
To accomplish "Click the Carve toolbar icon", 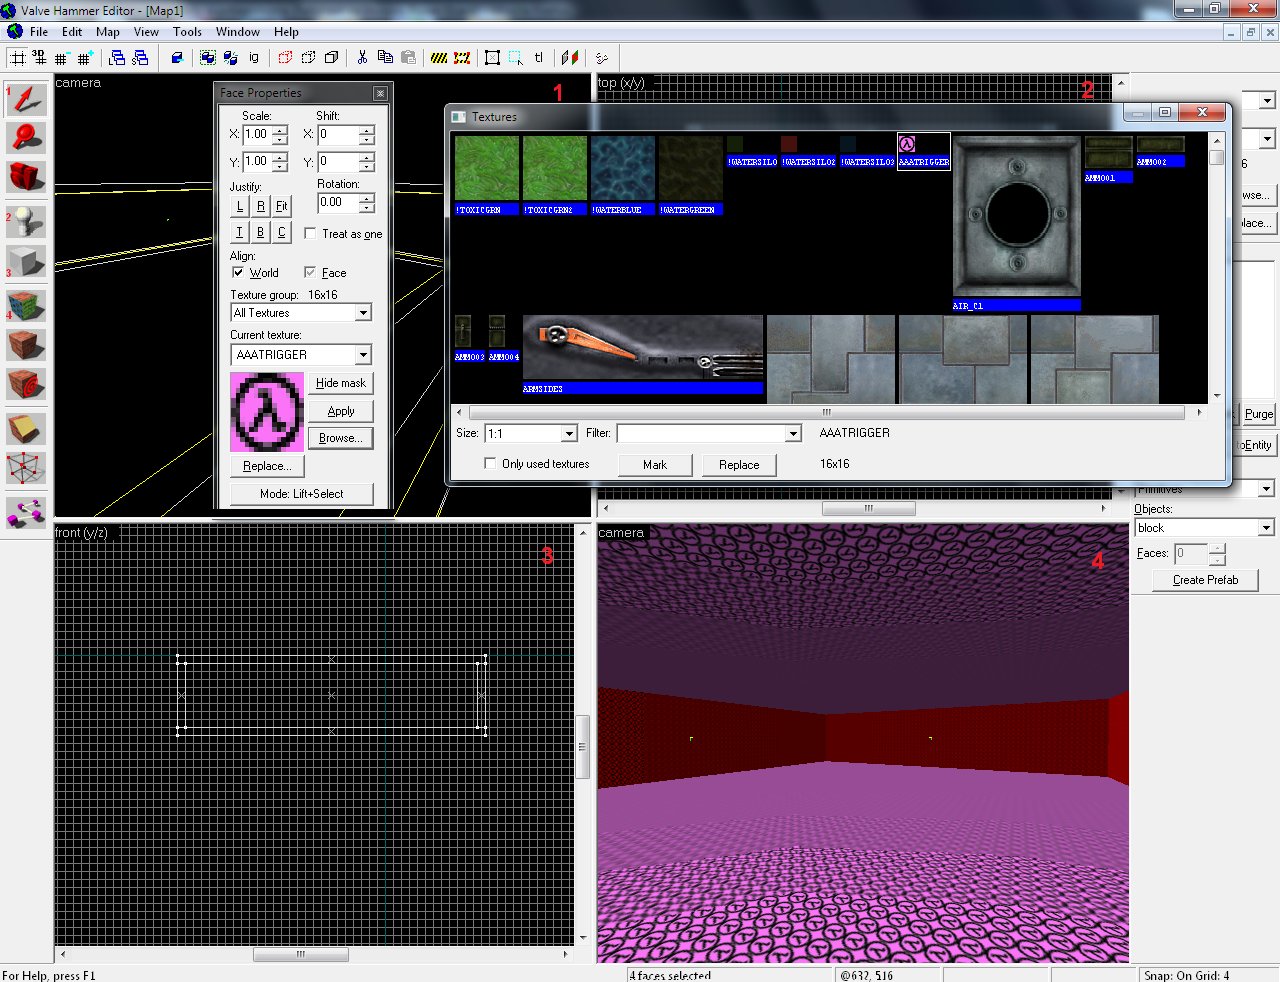I will [x=177, y=58].
